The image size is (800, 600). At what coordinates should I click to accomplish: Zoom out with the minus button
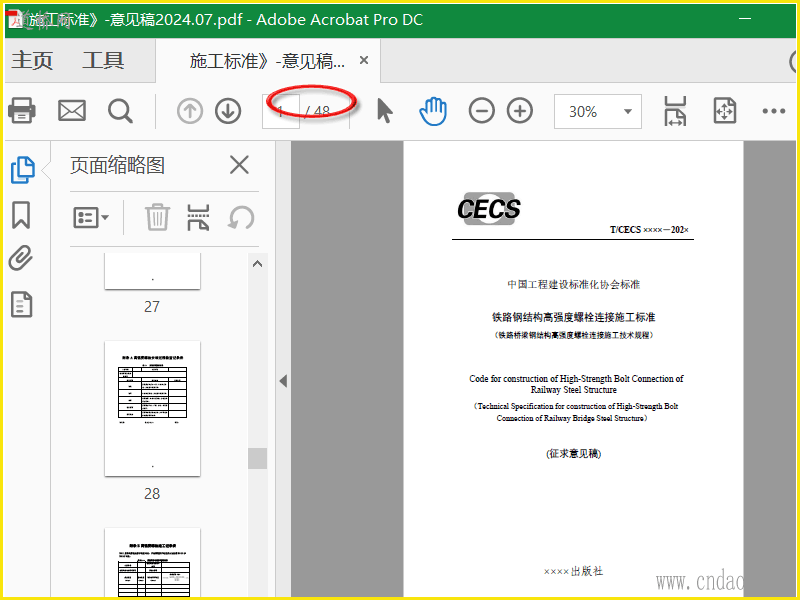(x=482, y=111)
